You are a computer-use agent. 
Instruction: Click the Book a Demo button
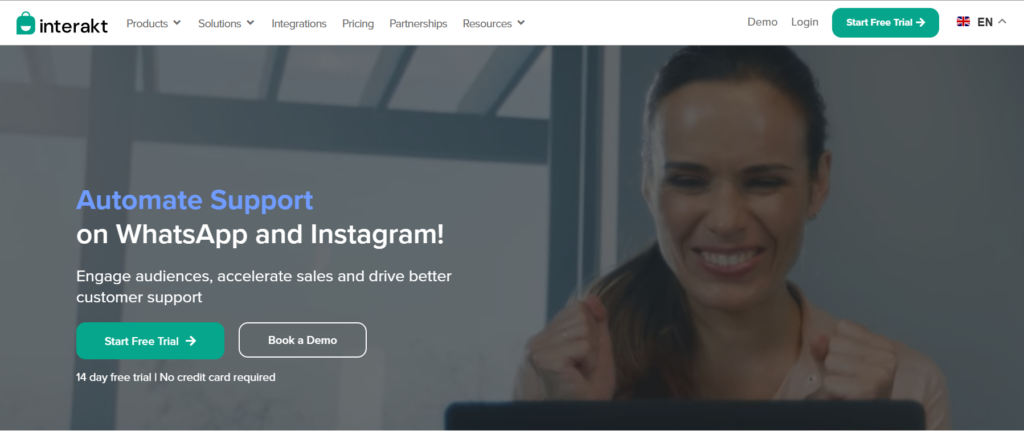[302, 340]
